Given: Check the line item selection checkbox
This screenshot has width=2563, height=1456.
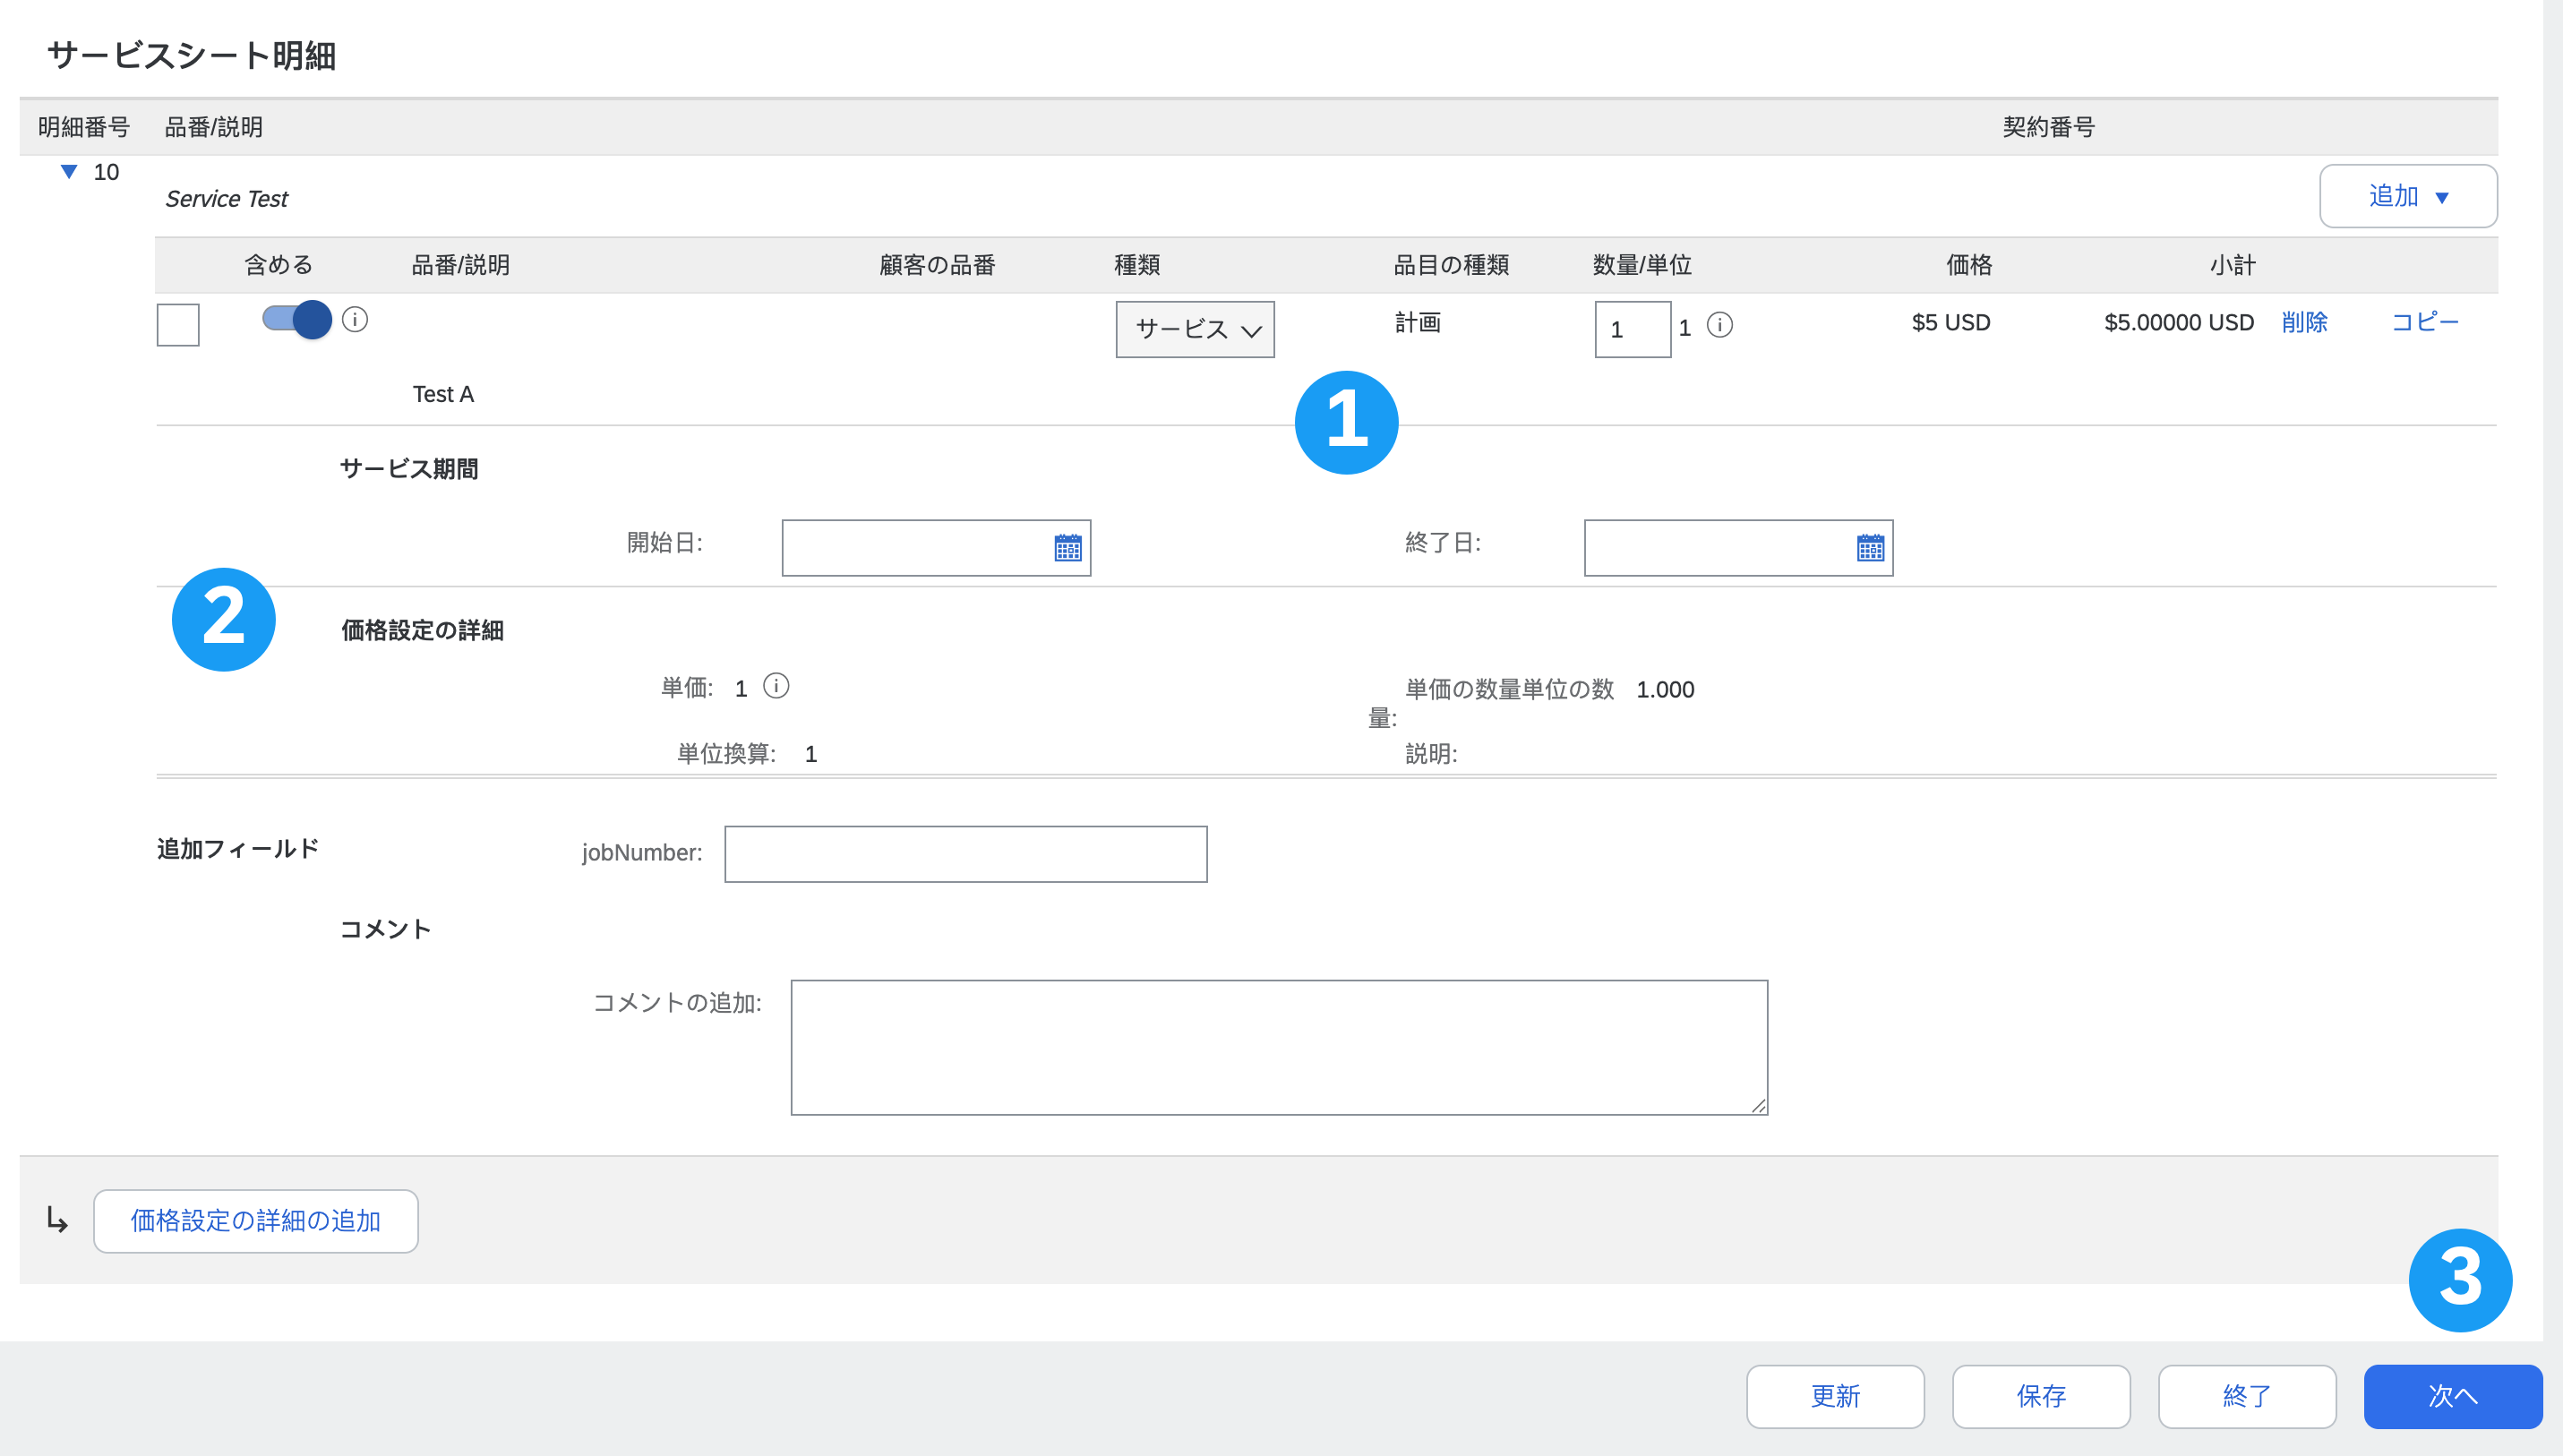Looking at the screenshot, I should (178, 325).
